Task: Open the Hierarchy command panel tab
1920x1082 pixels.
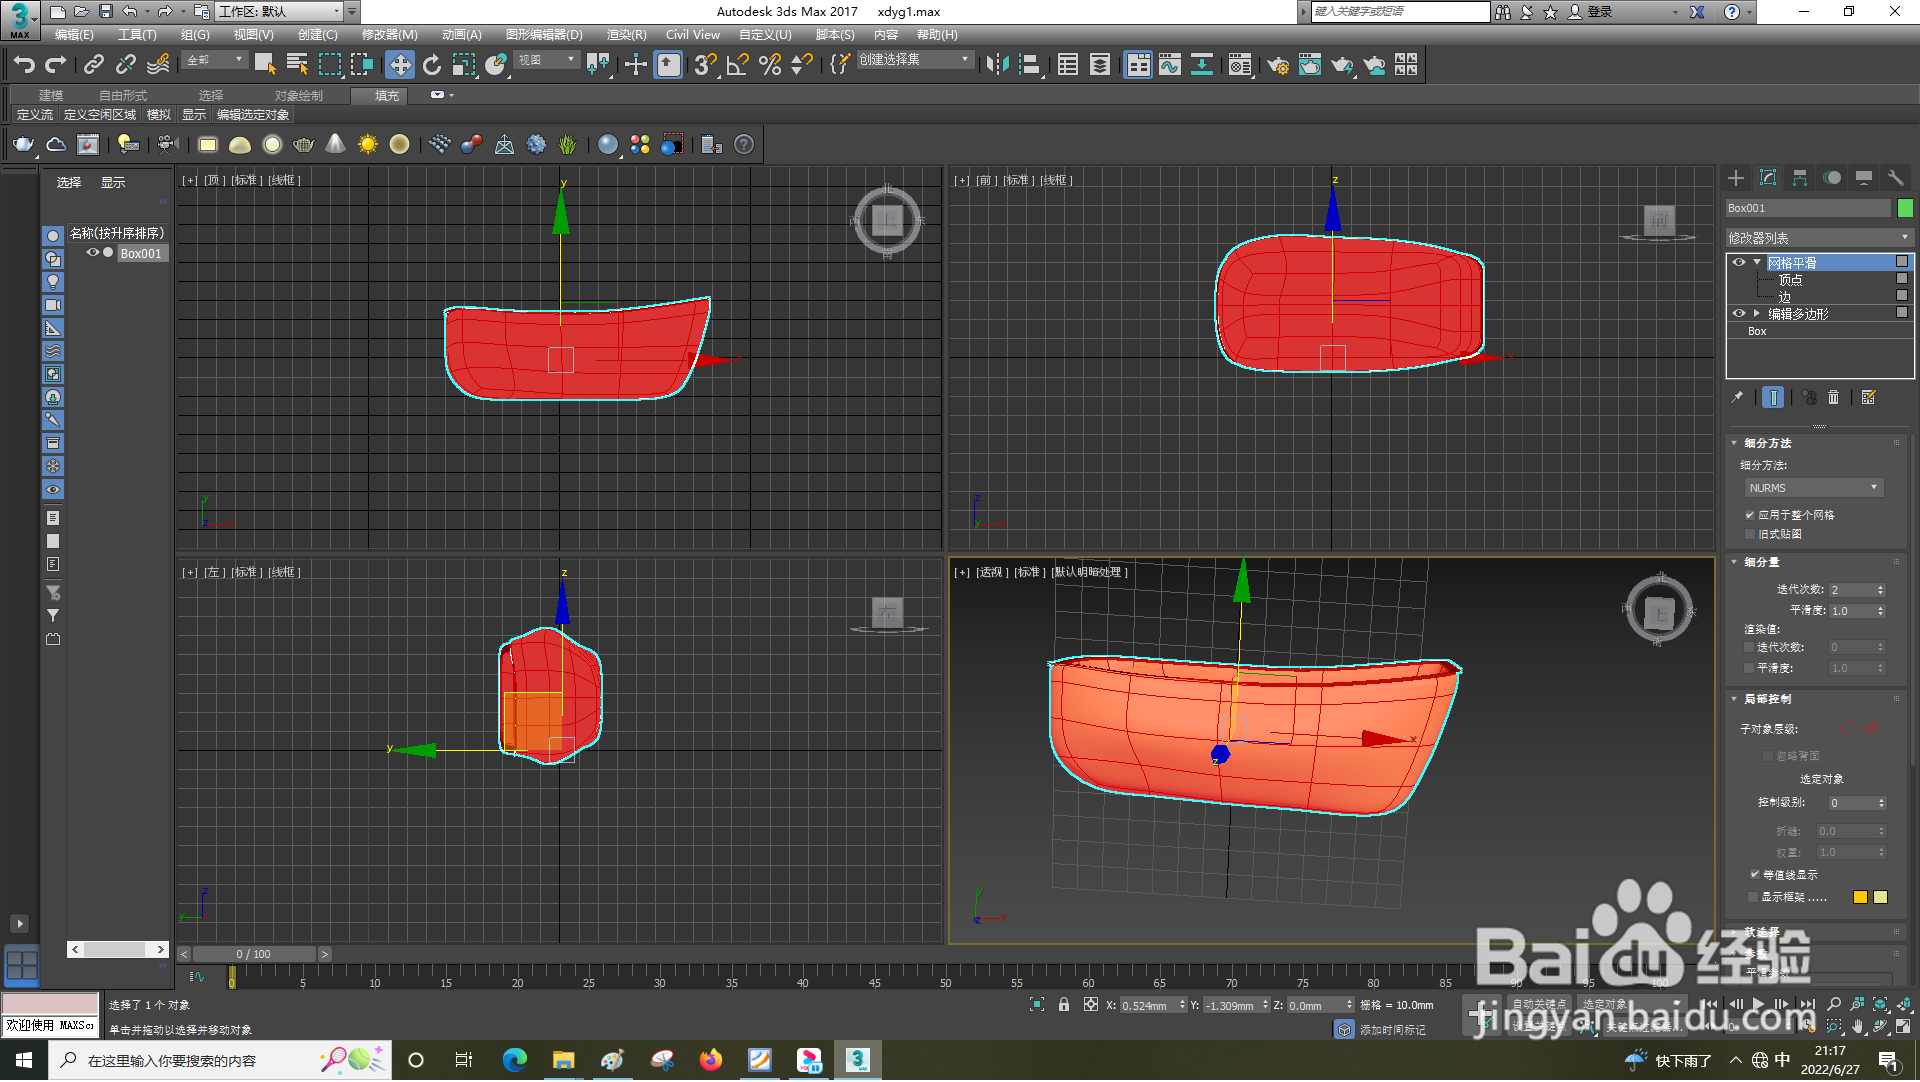Action: coord(1800,178)
